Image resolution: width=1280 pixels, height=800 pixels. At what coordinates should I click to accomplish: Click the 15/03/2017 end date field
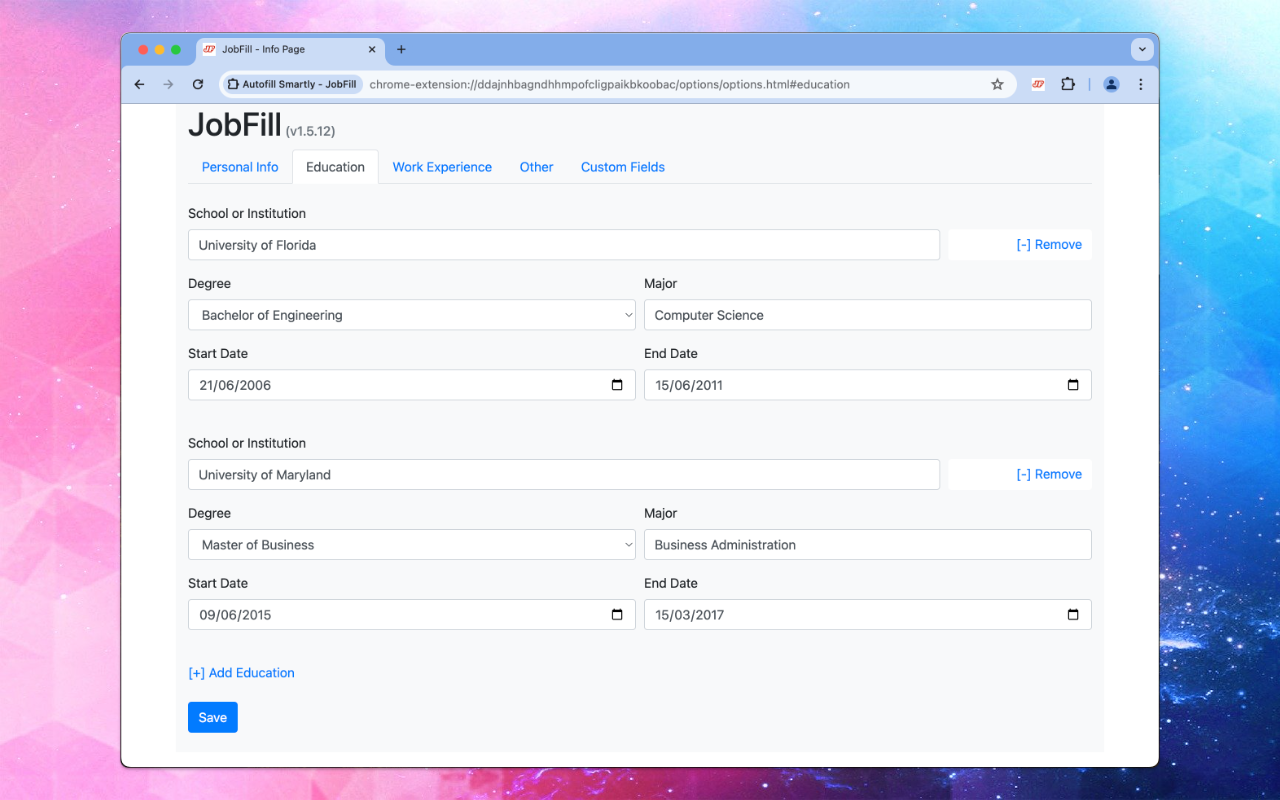tap(868, 615)
